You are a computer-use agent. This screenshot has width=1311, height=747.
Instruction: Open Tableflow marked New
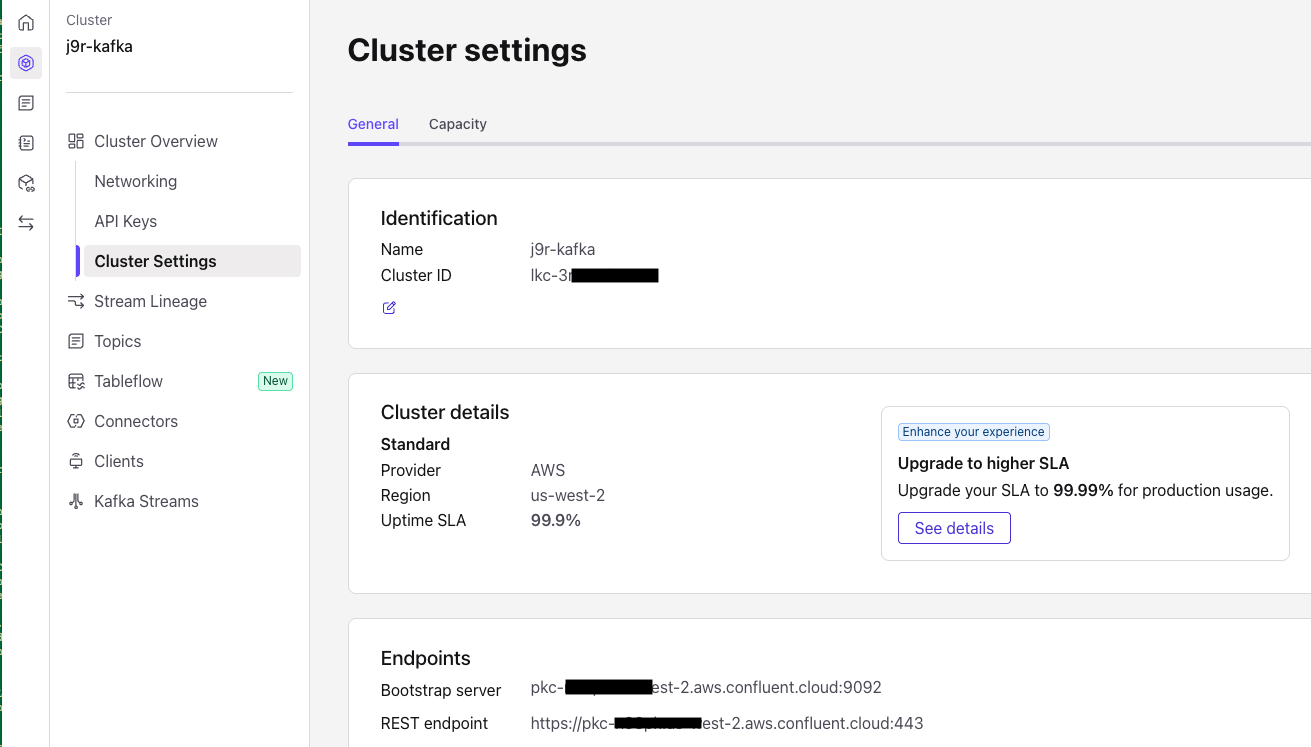point(128,381)
